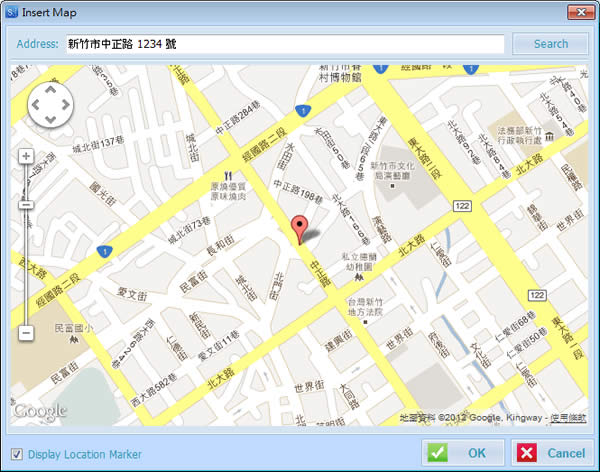Click the 新竹市文化局演藝廳 label
600x472 pixels.
(393, 171)
